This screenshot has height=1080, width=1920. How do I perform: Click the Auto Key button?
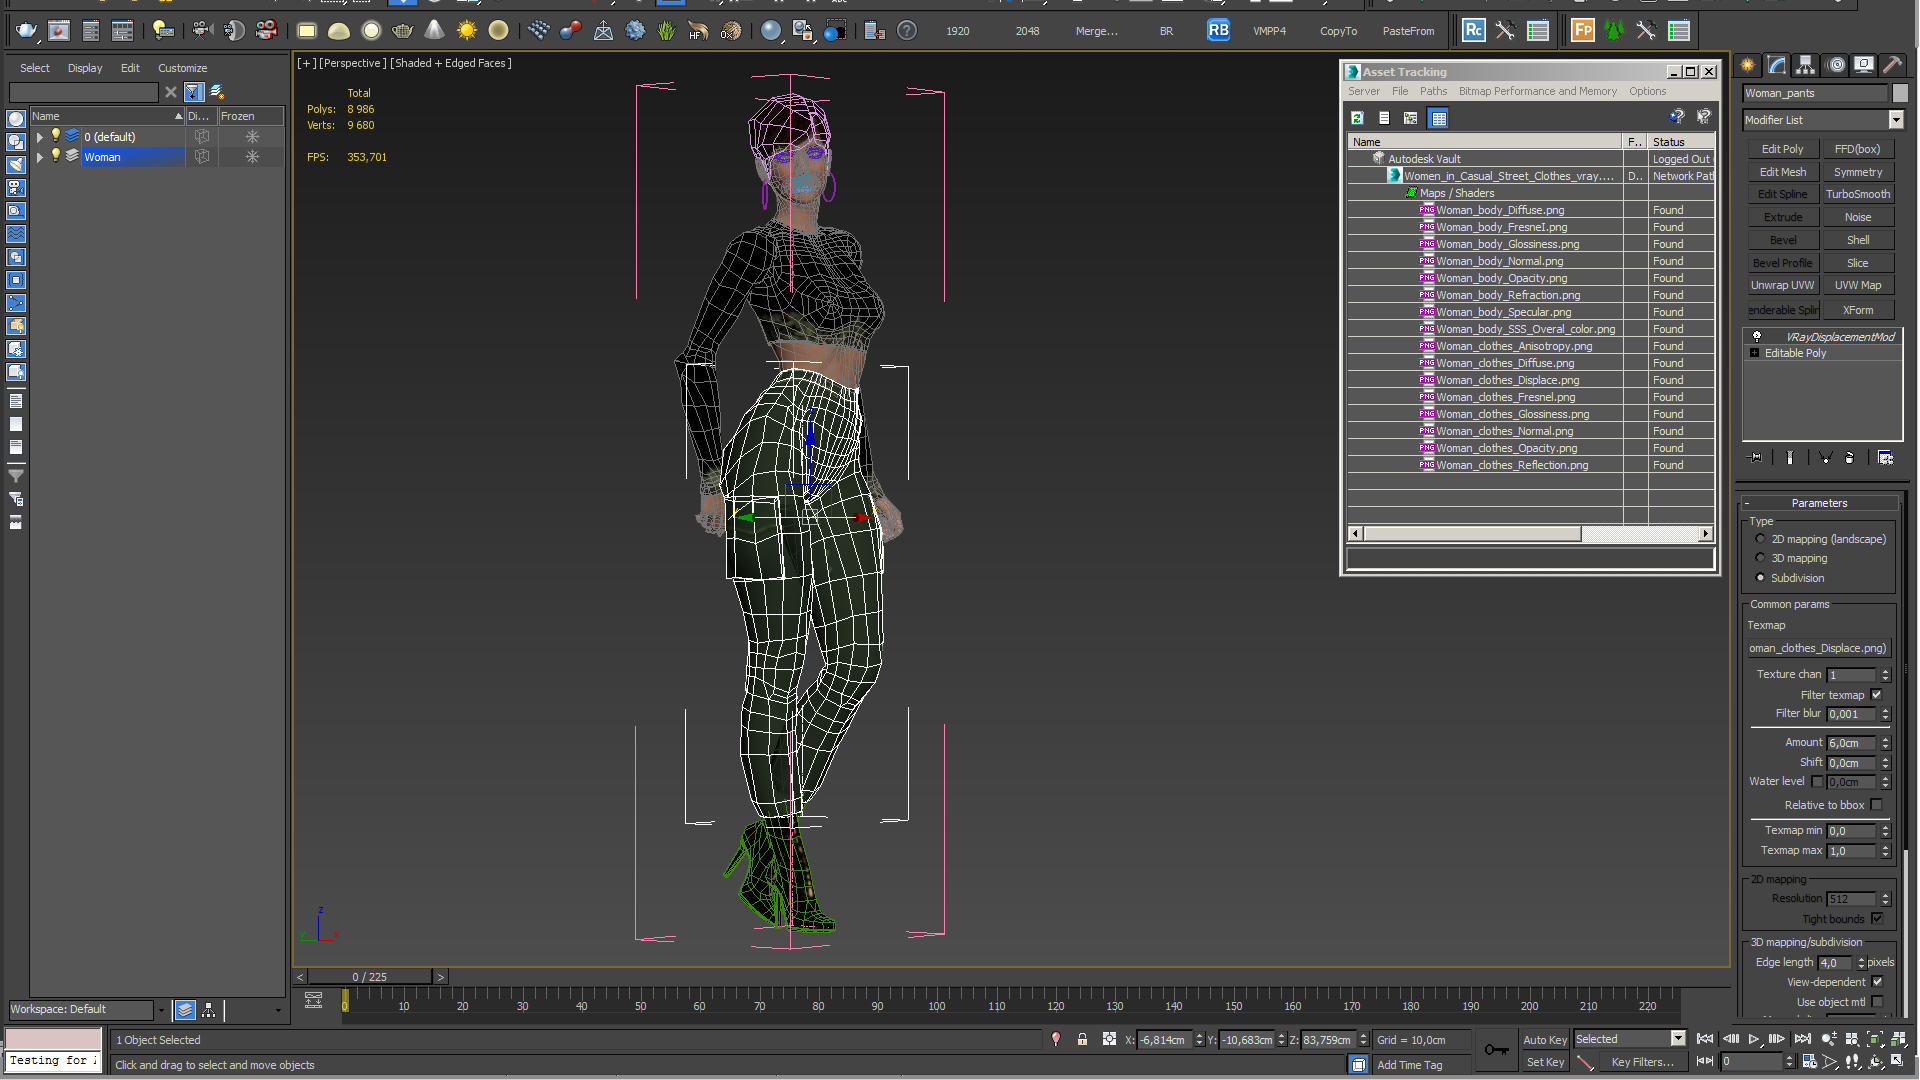(1544, 1040)
